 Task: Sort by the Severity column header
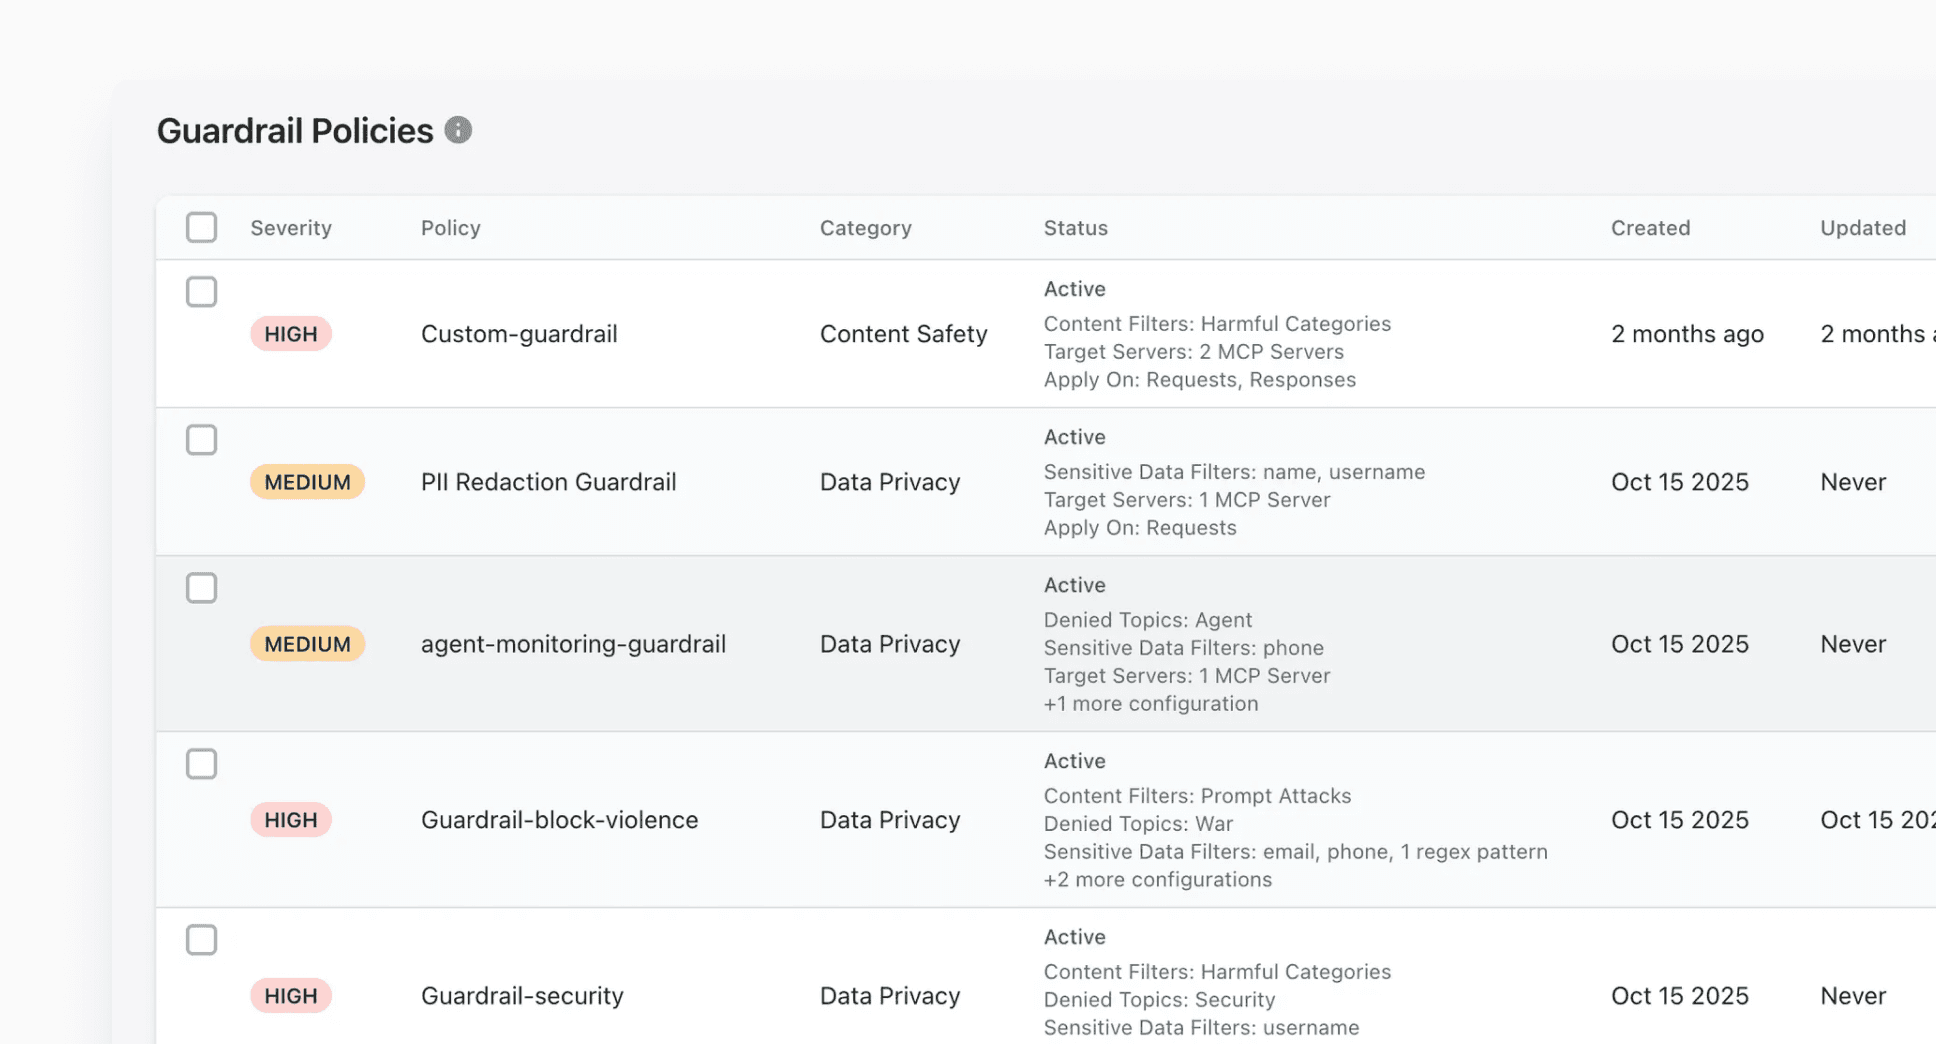[x=291, y=228]
